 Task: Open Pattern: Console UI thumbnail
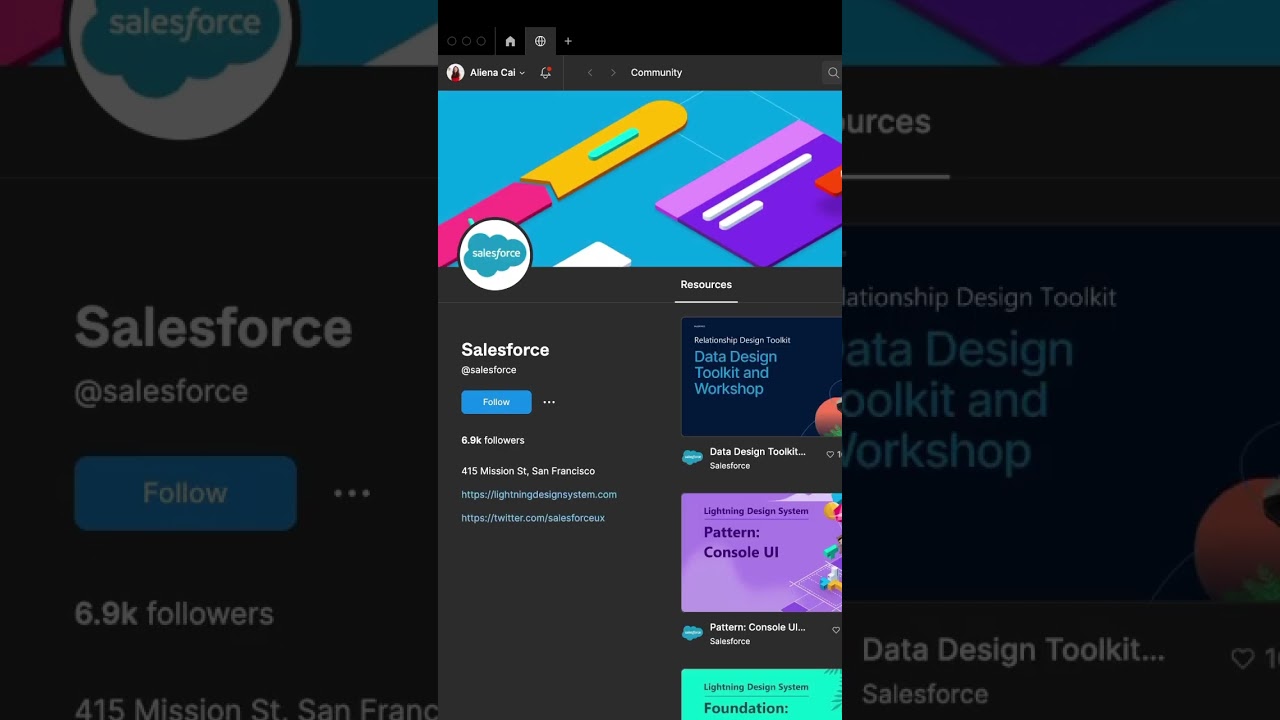click(761, 552)
